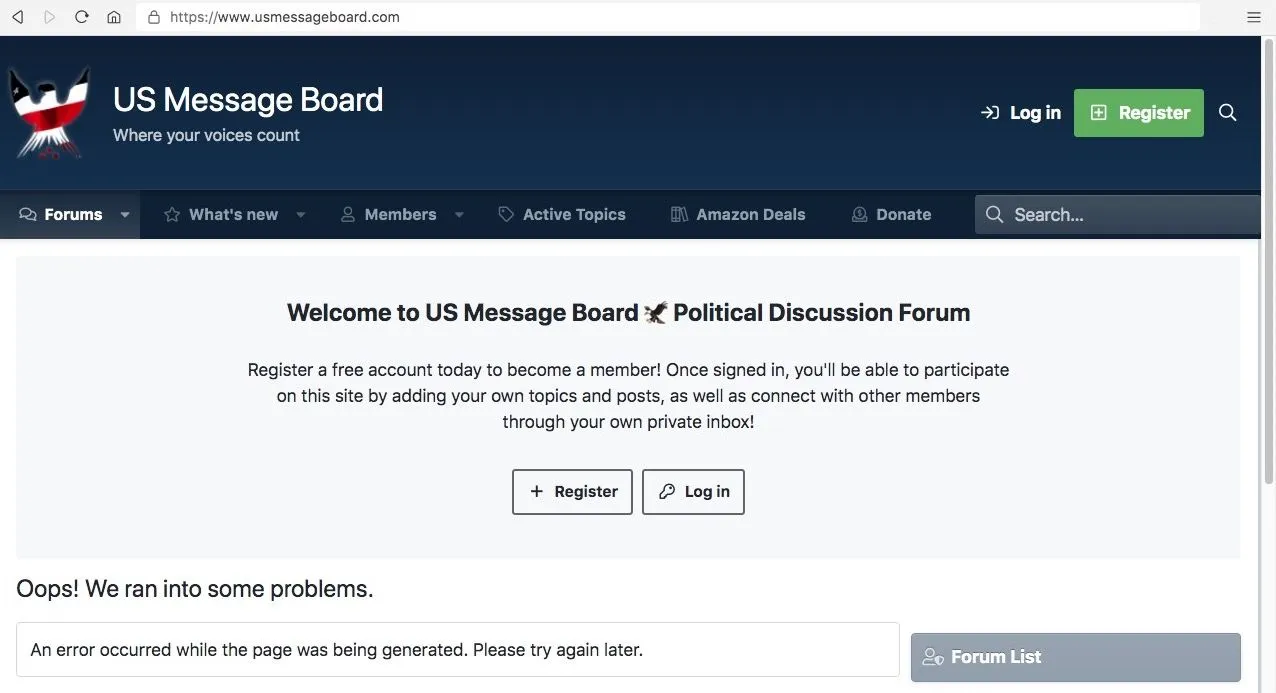This screenshot has height=693, width=1276.
Task: Open search using the header magnifier icon
Action: [1228, 113]
